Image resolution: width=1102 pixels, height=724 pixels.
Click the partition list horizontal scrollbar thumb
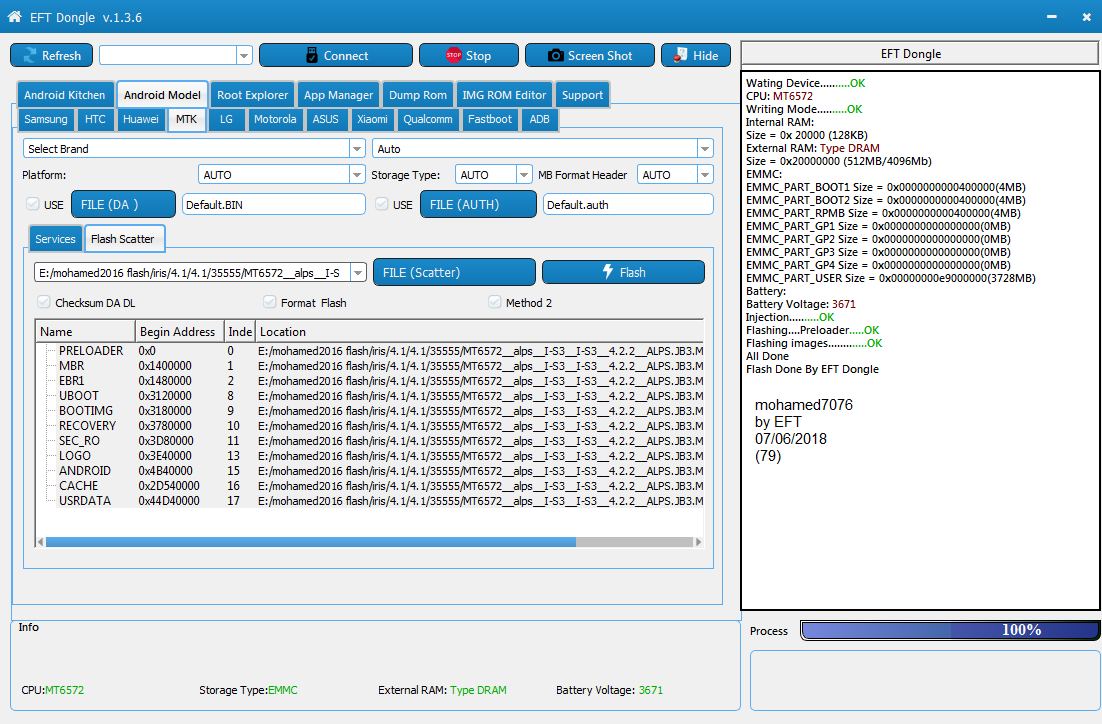[x=311, y=542]
